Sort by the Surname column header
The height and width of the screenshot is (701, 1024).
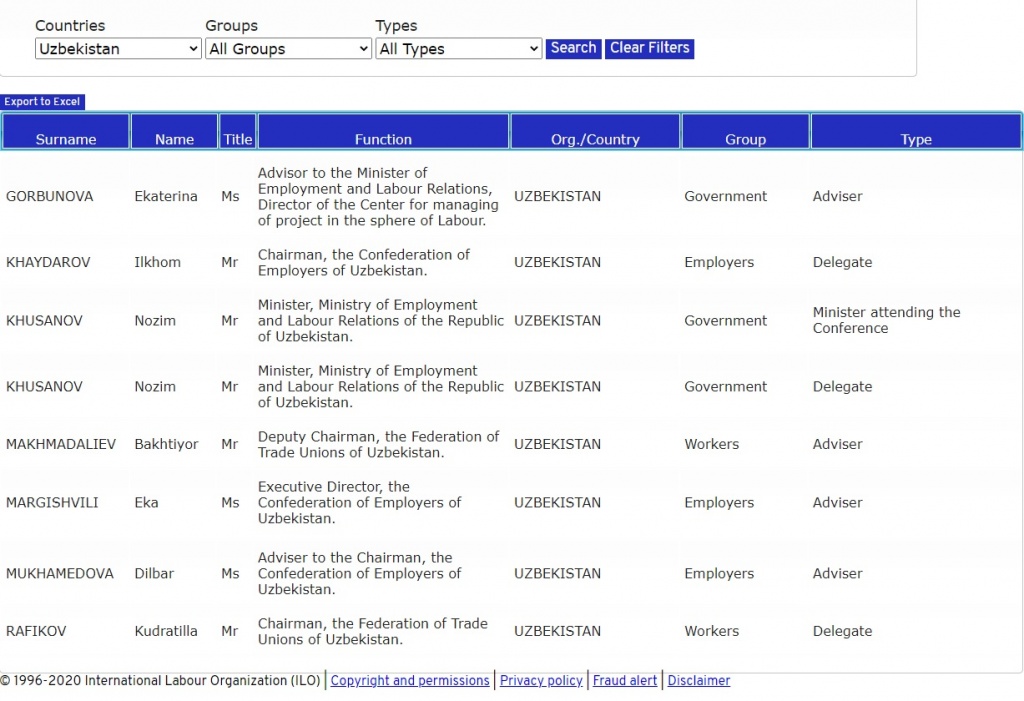tap(66, 139)
